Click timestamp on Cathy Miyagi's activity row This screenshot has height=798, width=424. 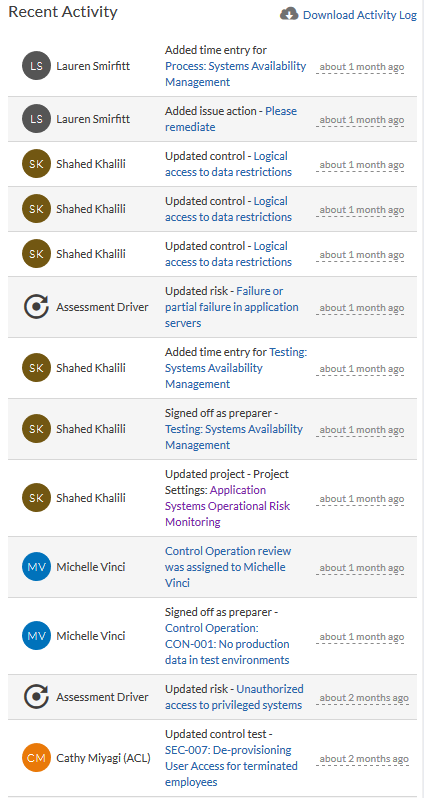coord(364,759)
